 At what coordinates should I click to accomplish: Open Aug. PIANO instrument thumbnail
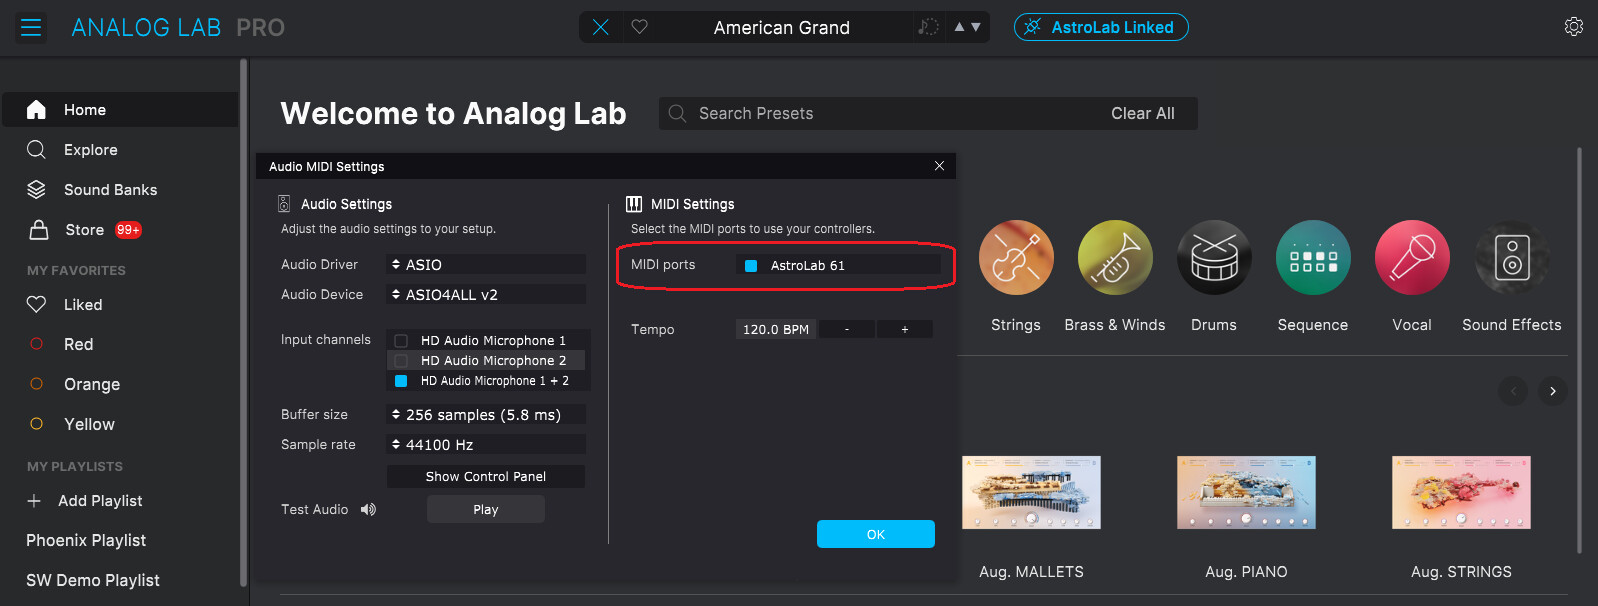coord(1246,492)
